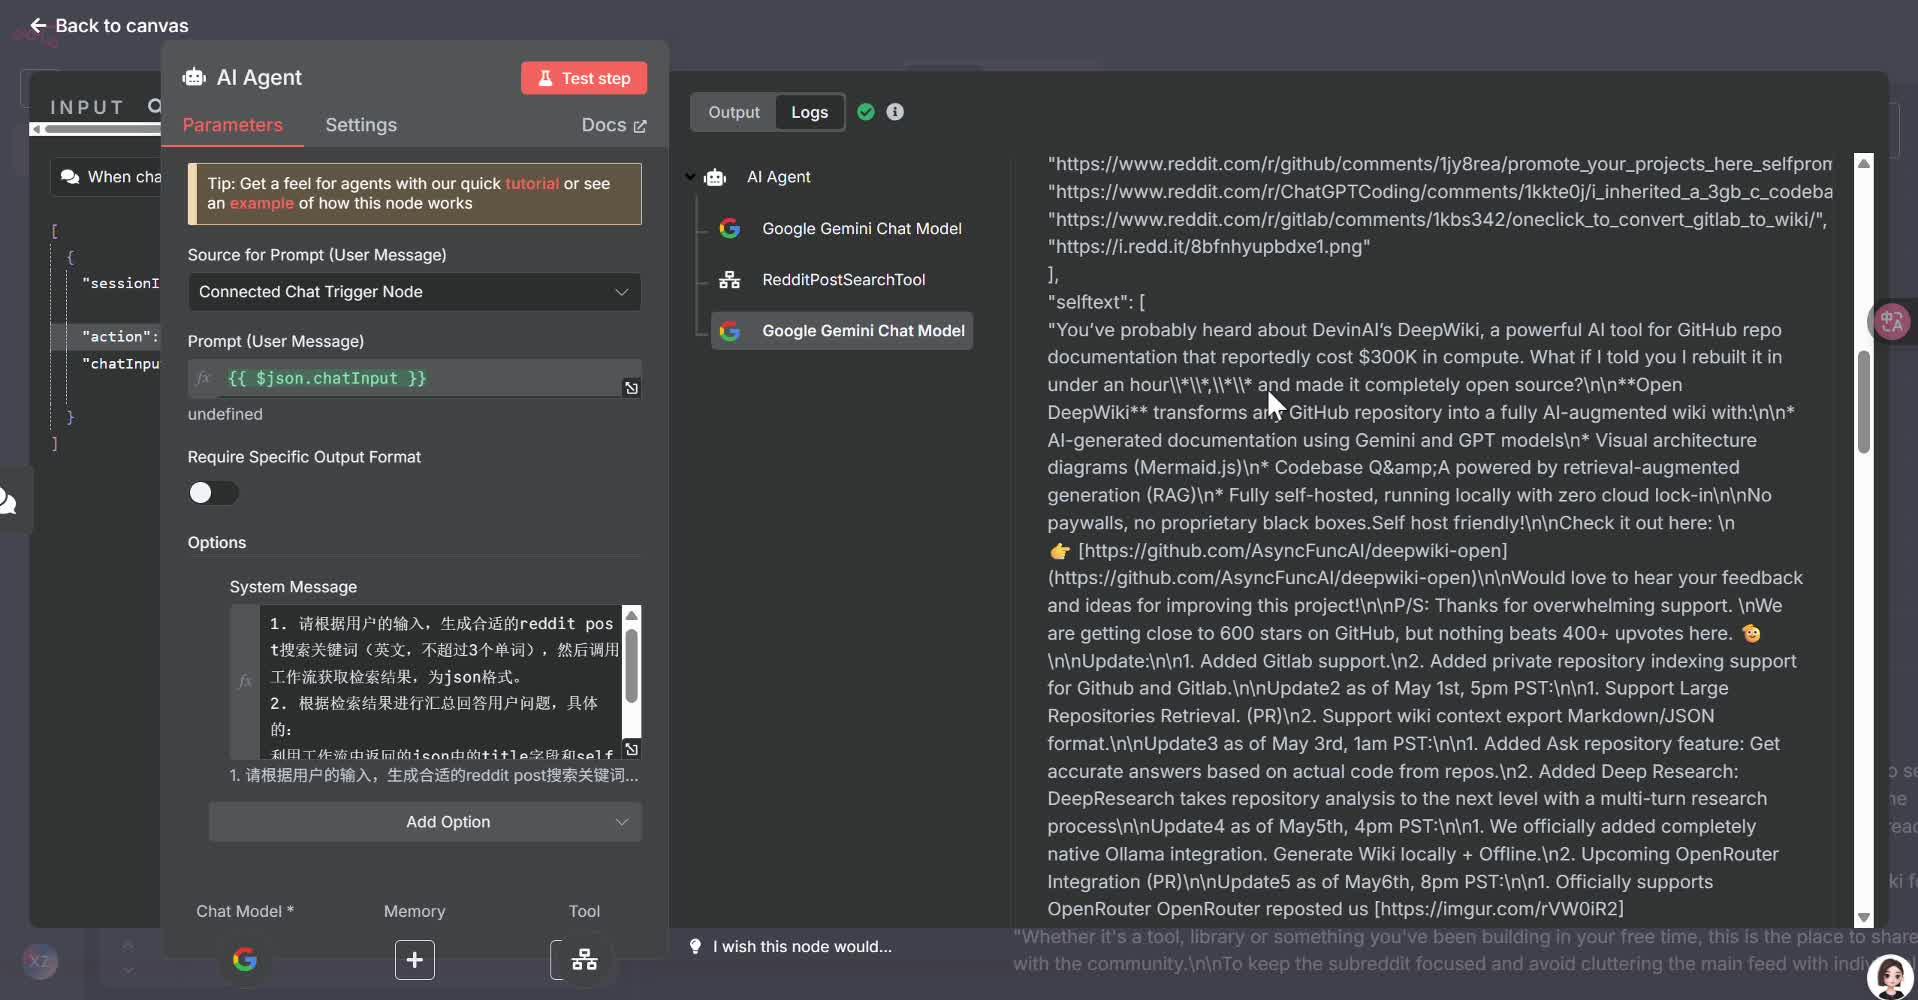This screenshot has height=1000, width=1918.
Task: Open the Add Option dropdown
Action: coord(425,822)
